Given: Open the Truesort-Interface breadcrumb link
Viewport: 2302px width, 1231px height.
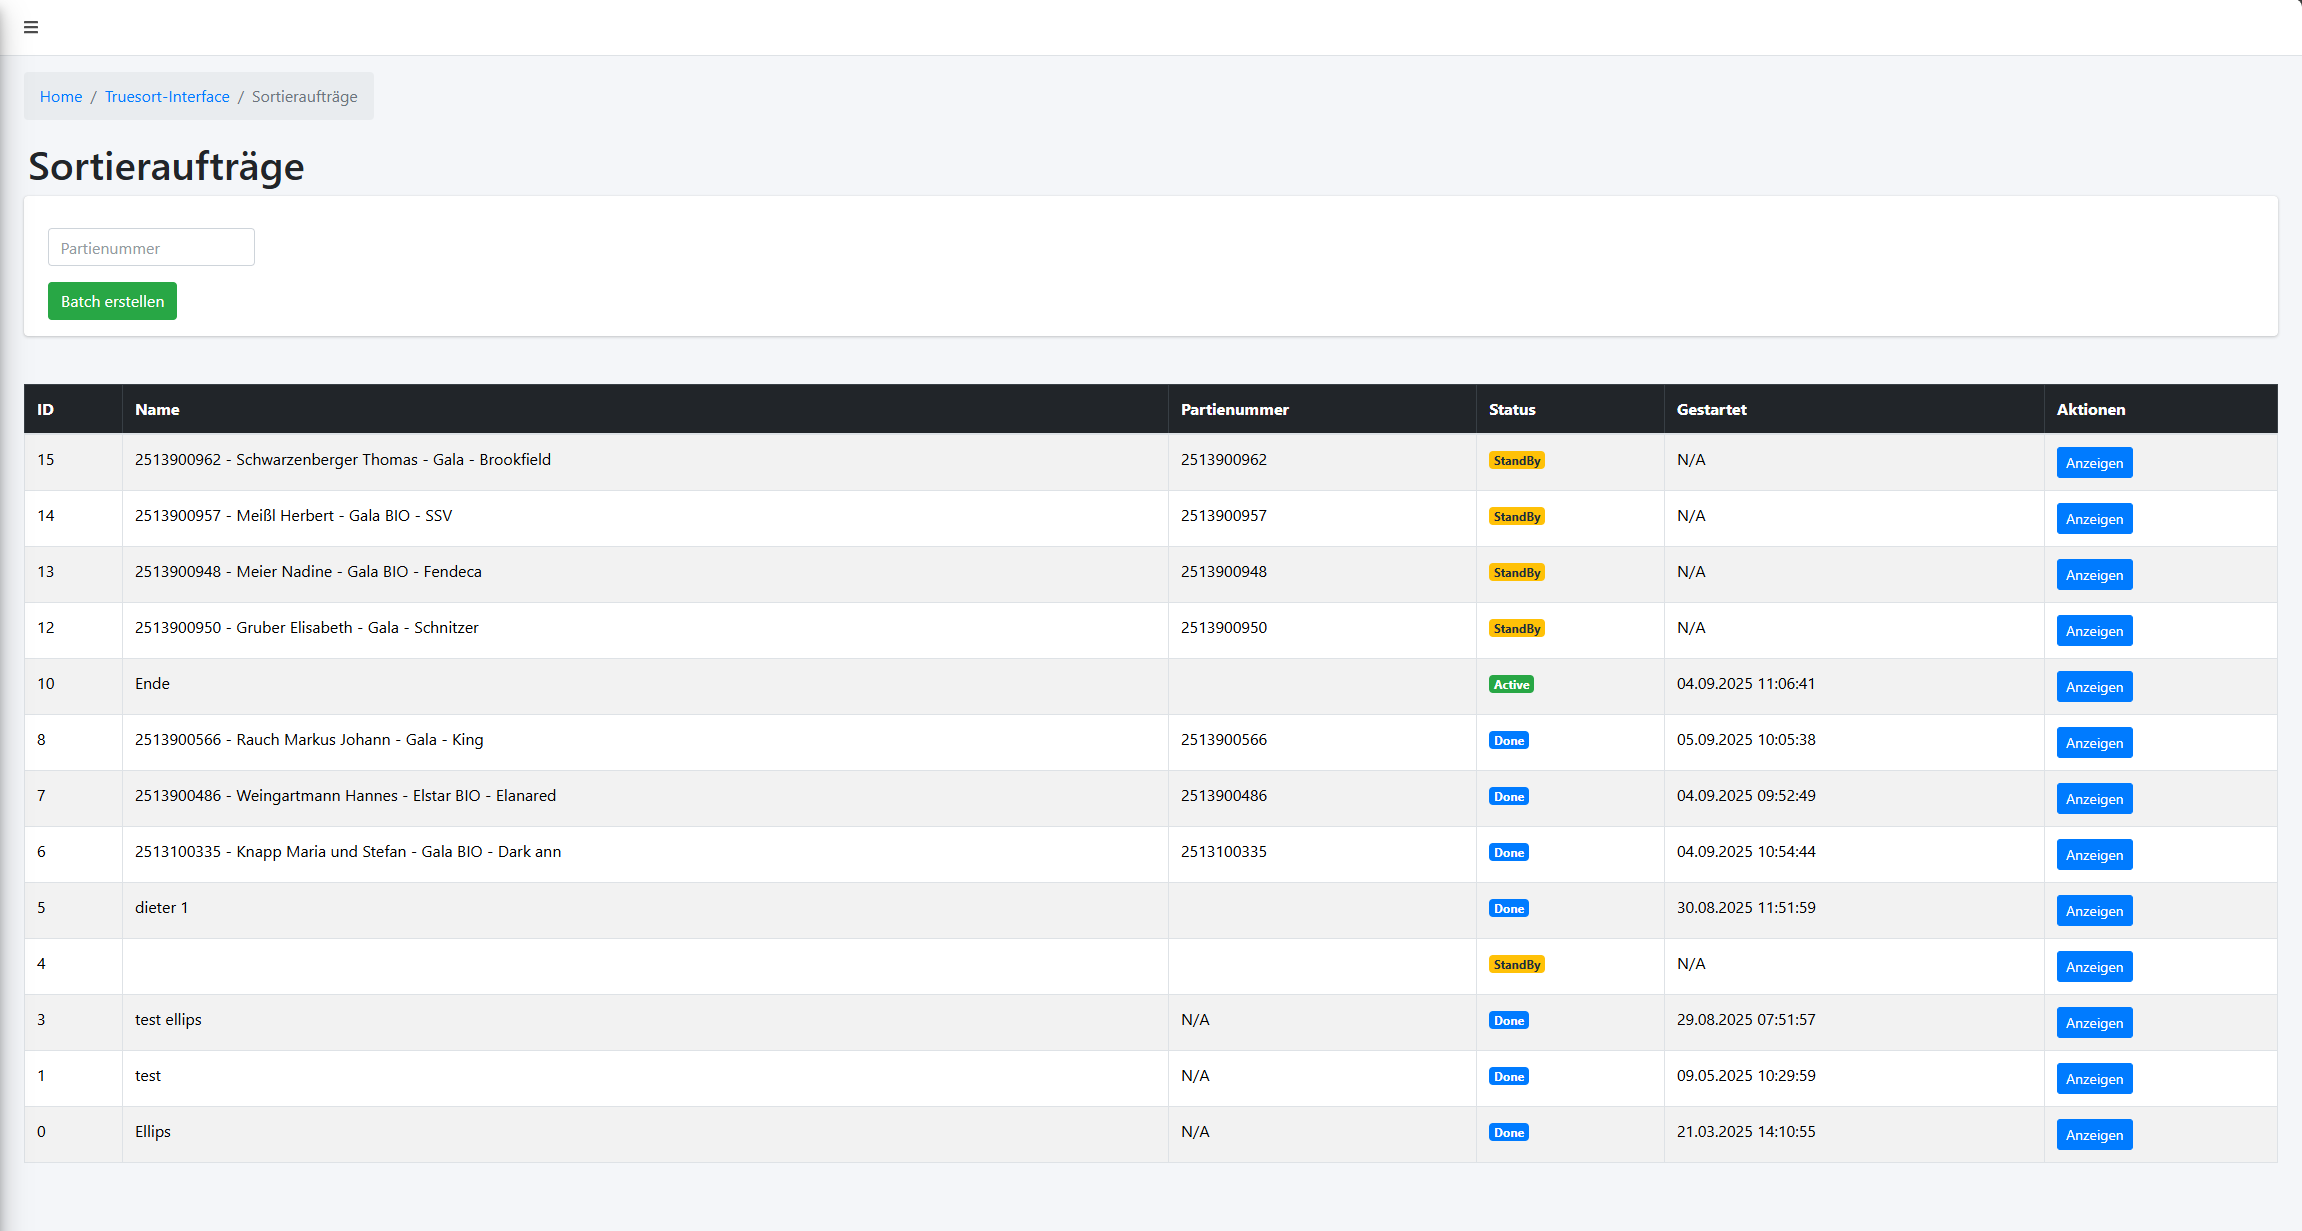Looking at the screenshot, I should [167, 96].
